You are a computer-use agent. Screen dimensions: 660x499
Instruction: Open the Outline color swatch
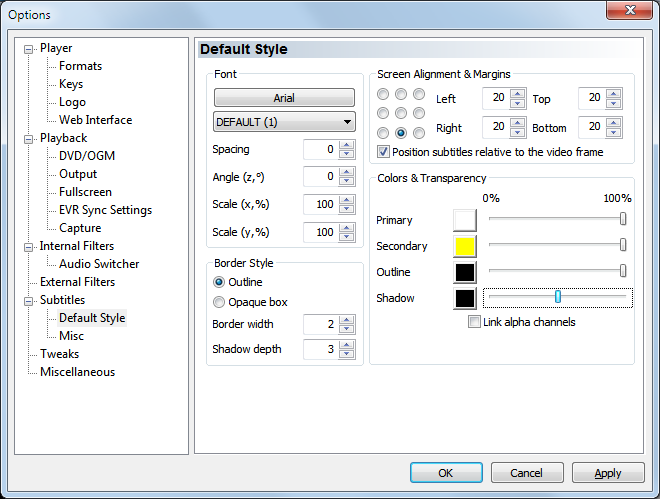point(465,272)
